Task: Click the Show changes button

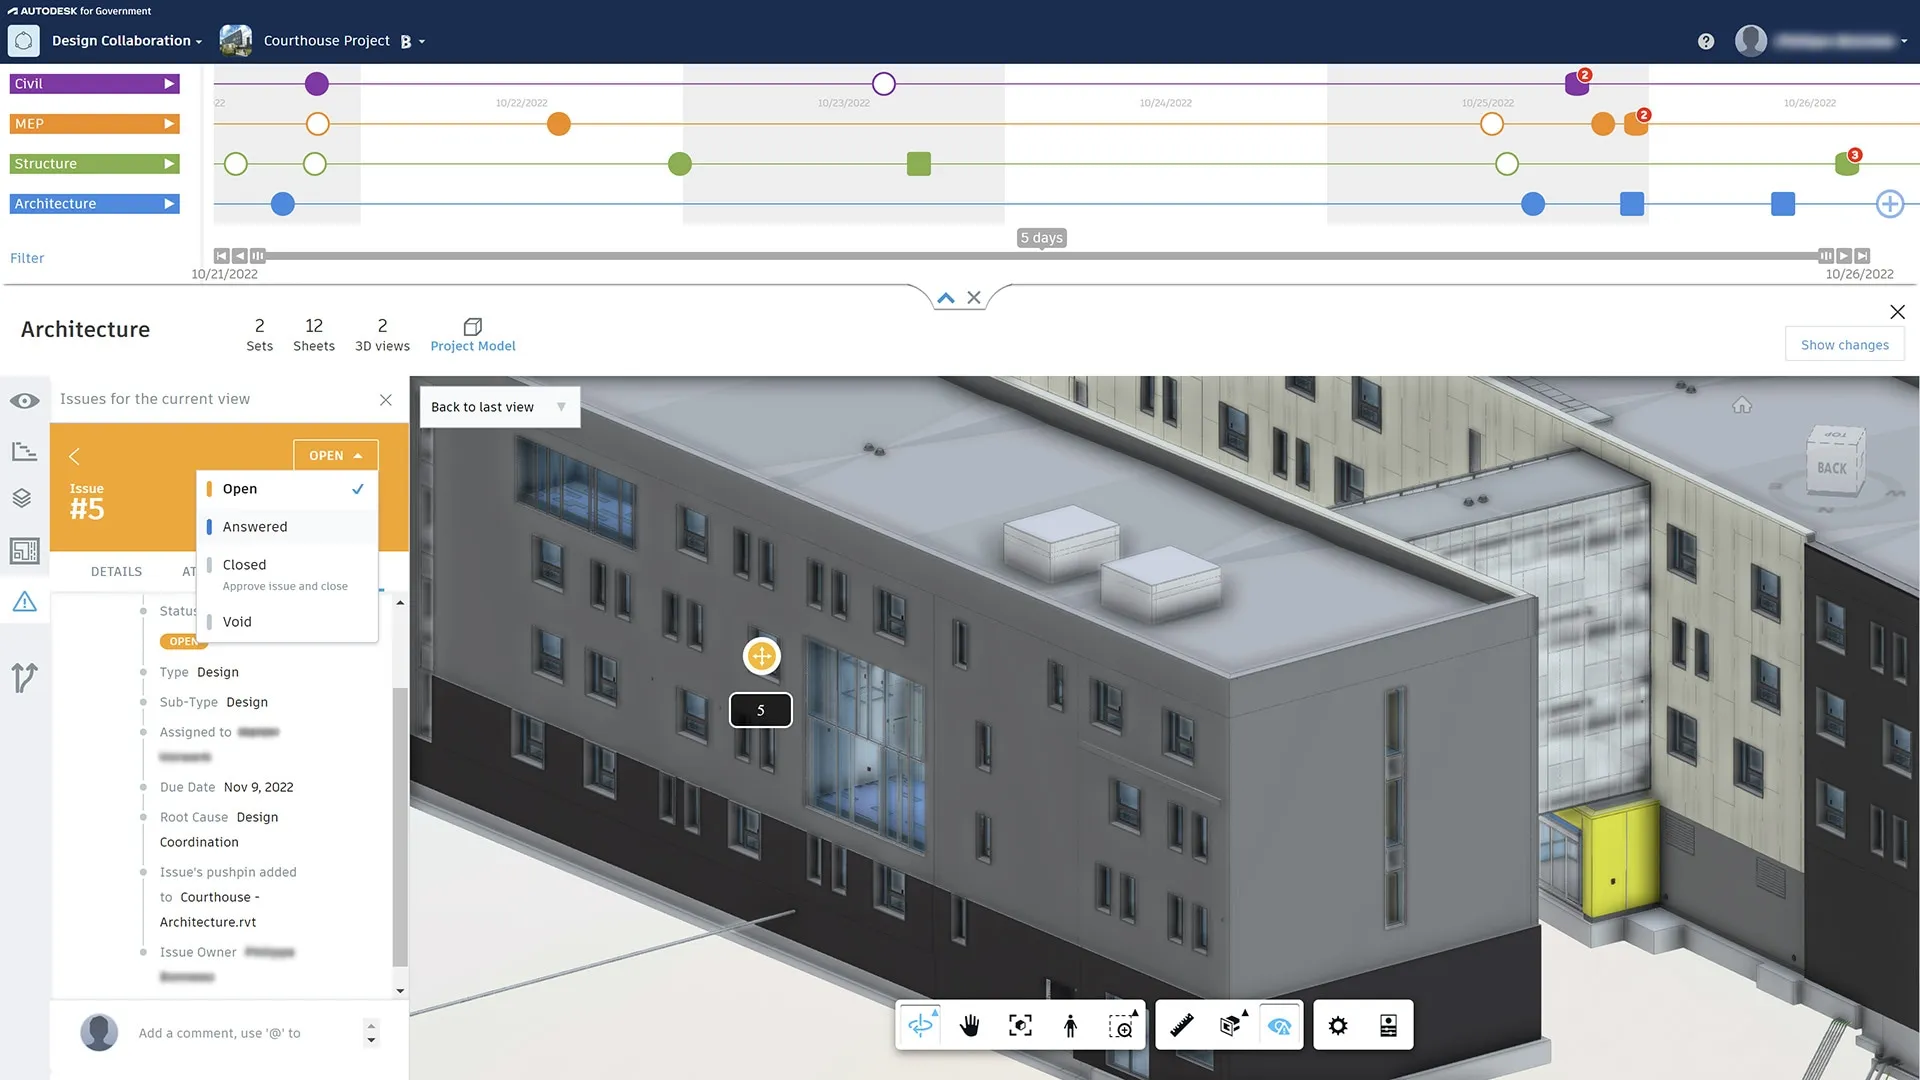Action: pyautogui.click(x=1844, y=345)
